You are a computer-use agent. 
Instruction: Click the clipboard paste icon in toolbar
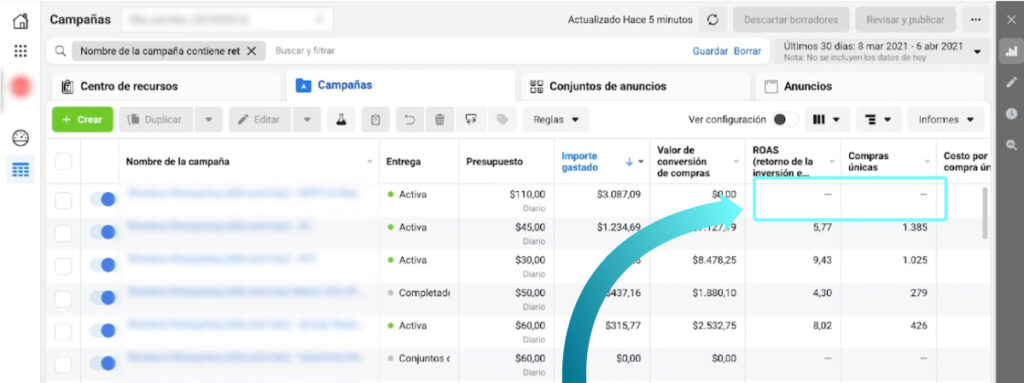coord(376,120)
